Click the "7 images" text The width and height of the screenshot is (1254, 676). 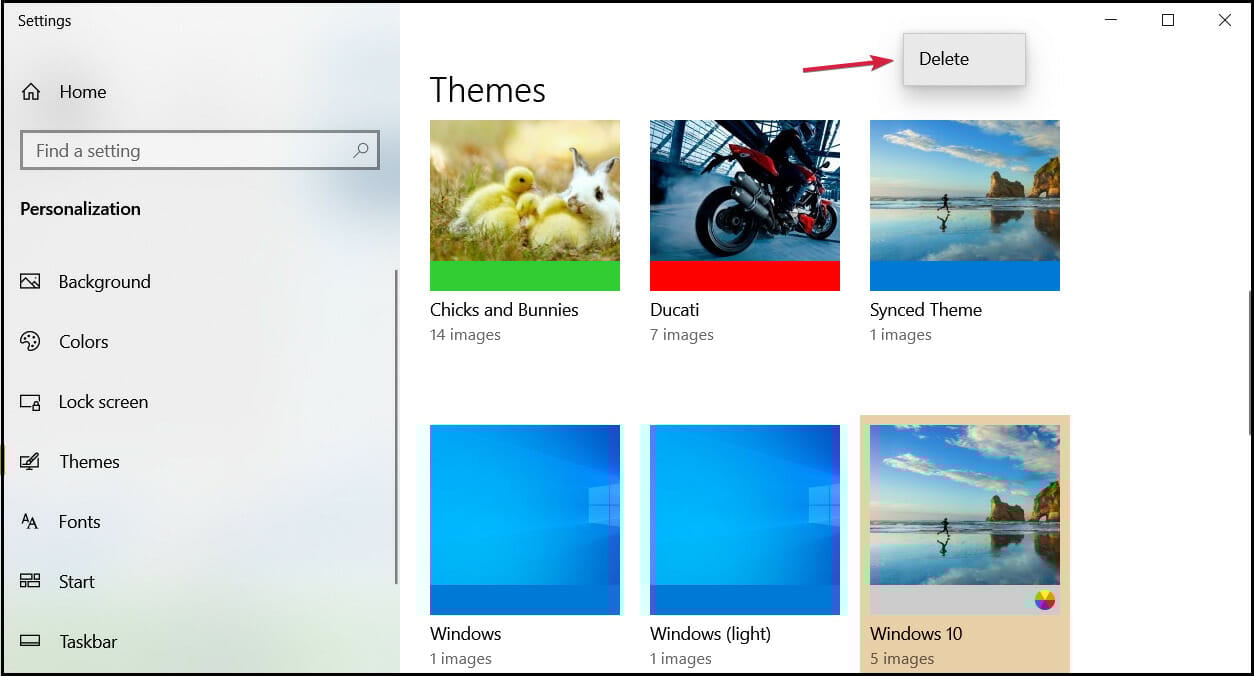tap(682, 335)
